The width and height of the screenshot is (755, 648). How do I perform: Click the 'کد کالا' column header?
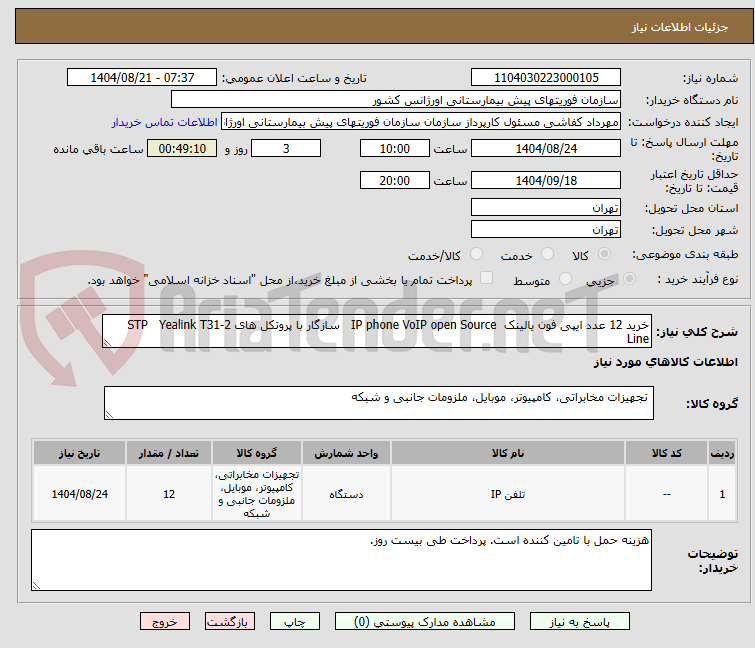pos(666,453)
